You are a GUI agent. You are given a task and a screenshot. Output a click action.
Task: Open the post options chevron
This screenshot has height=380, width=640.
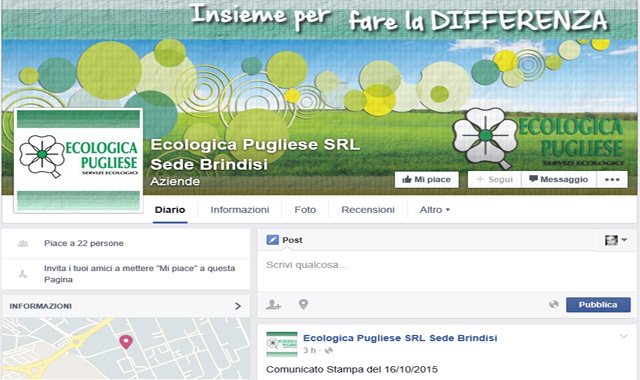click(624, 337)
